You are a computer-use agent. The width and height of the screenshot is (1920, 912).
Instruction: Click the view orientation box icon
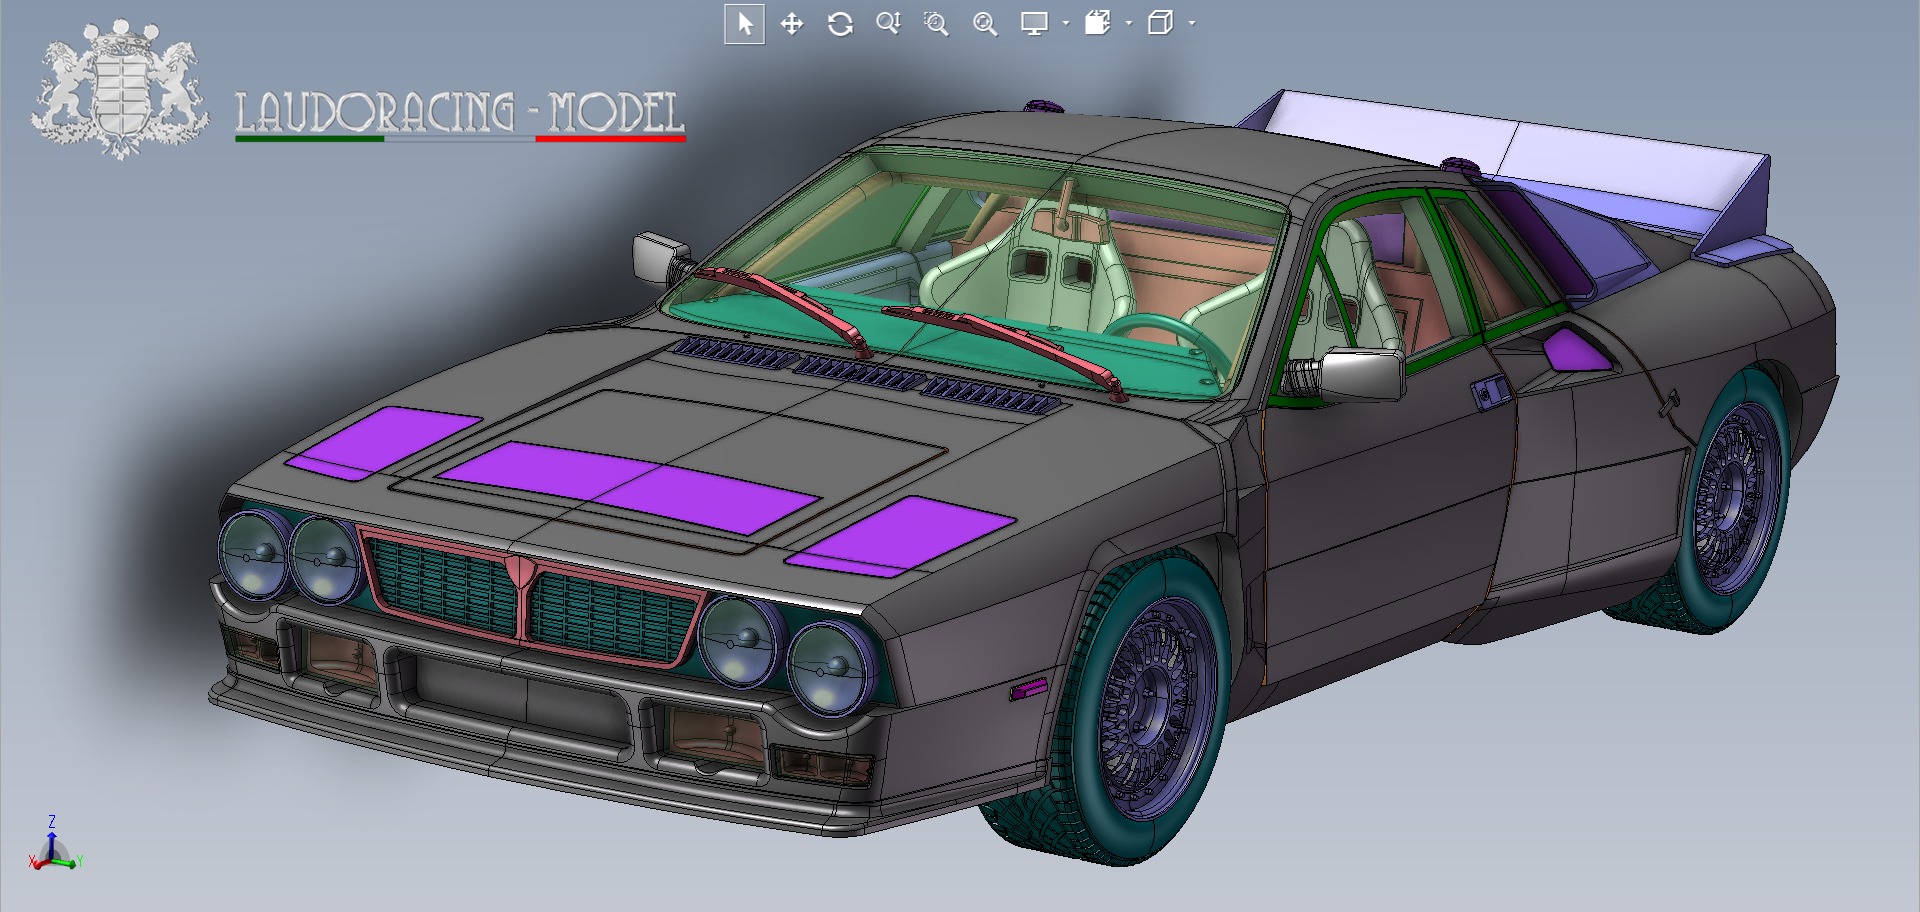[x=1098, y=24]
